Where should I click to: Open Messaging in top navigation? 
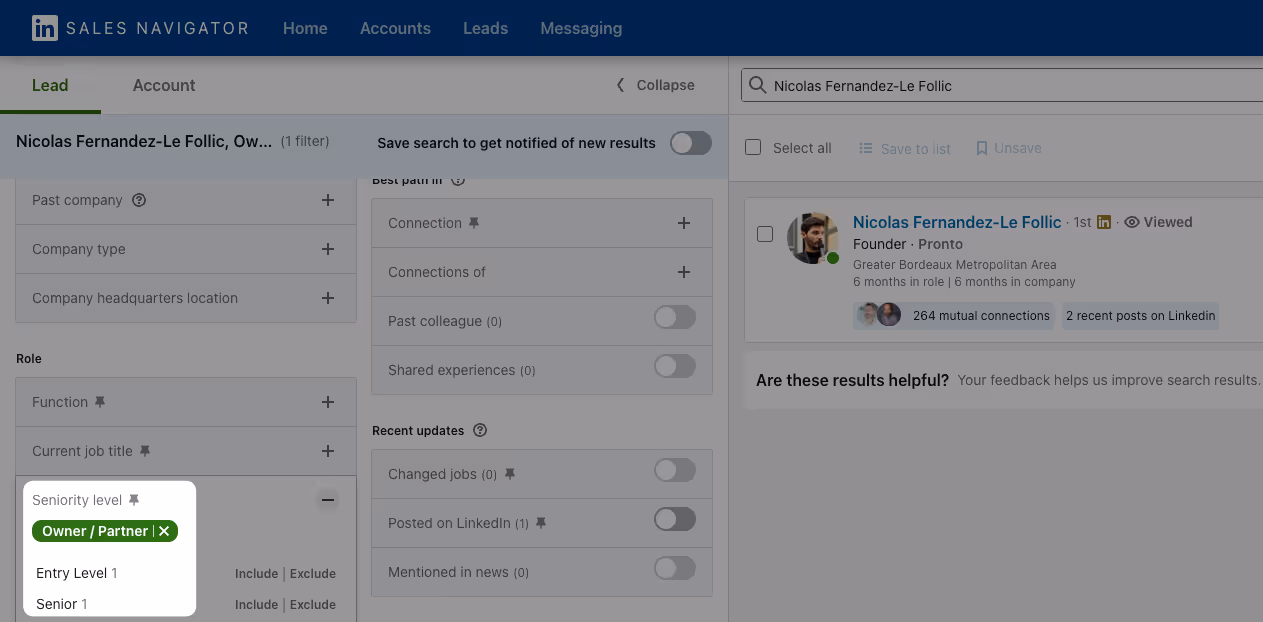[581, 28]
